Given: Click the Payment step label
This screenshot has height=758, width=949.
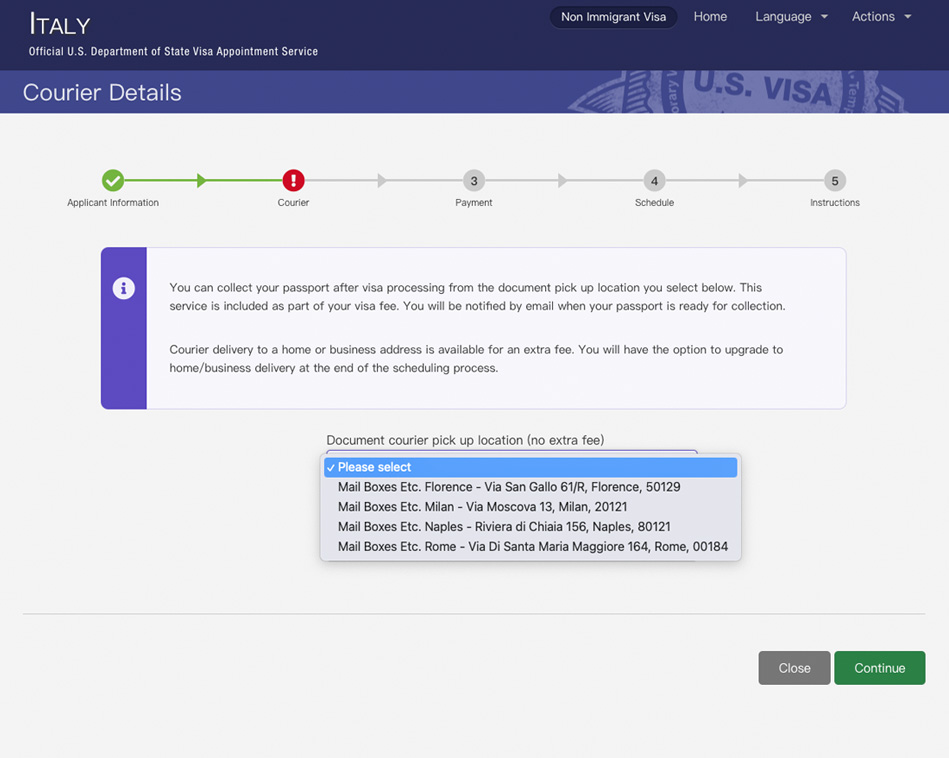Looking at the screenshot, I should pyautogui.click(x=474, y=203).
